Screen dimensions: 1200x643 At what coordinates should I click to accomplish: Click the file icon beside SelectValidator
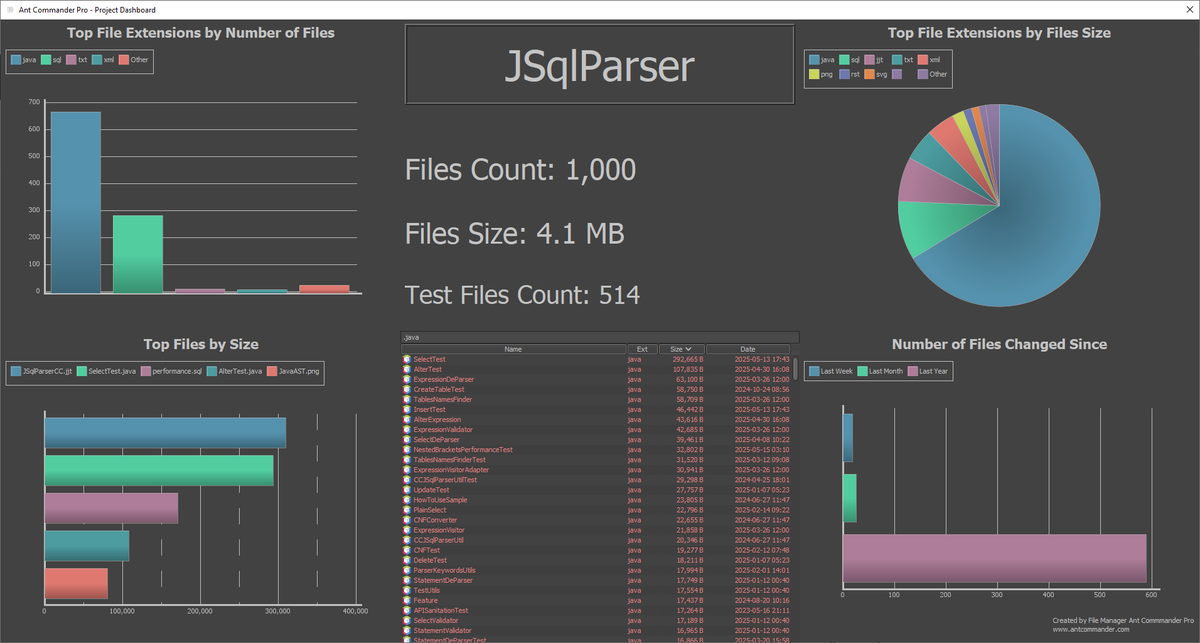coord(407,620)
